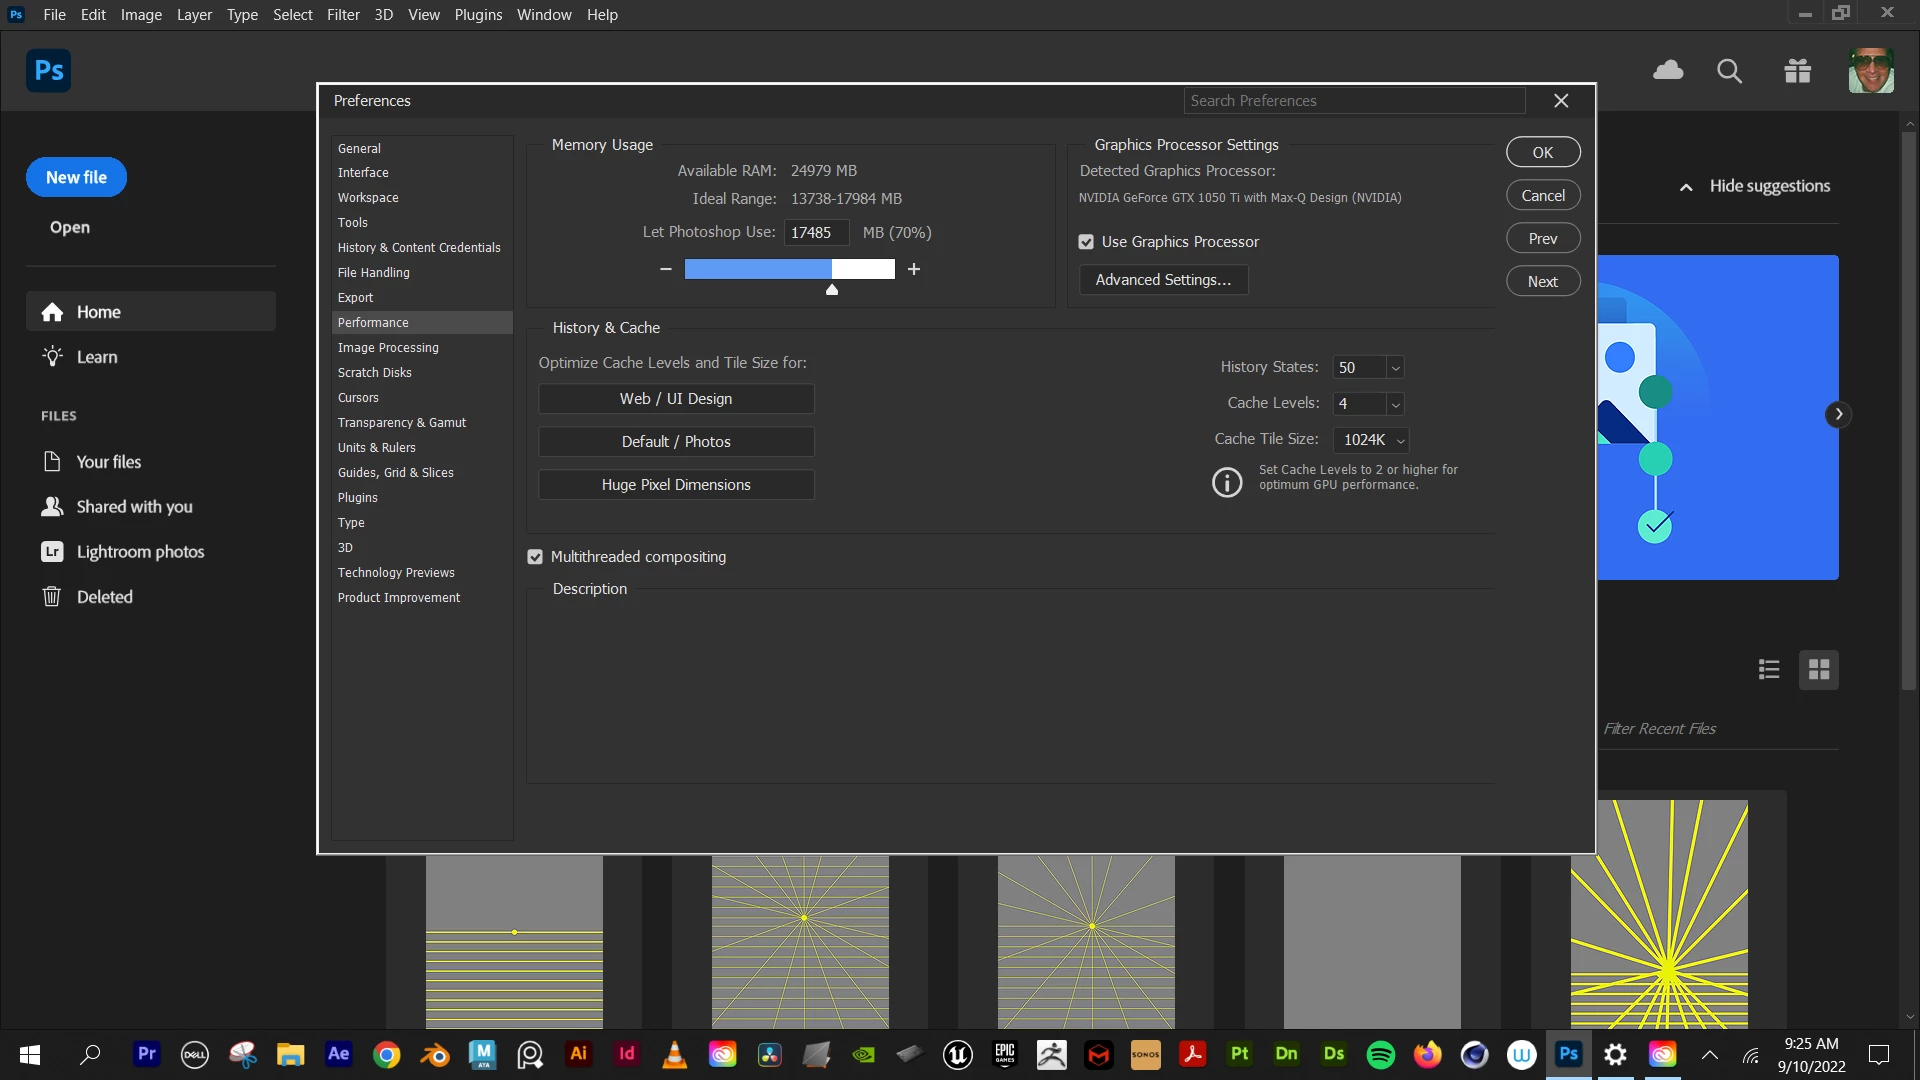Screen dimensions: 1920x1080
Task: Click the cloud storage icon
Action: pos(1668,70)
